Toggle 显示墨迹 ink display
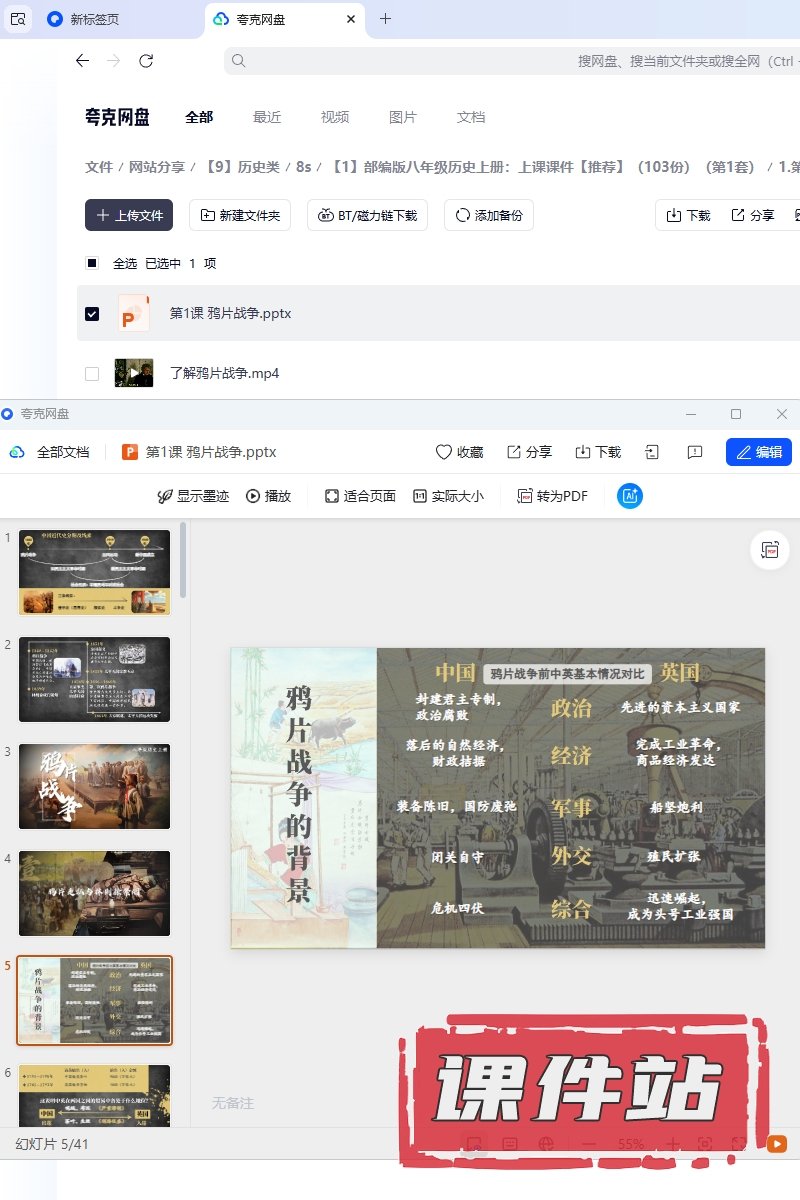Viewport: 800px width, 1200px height. 165,496
